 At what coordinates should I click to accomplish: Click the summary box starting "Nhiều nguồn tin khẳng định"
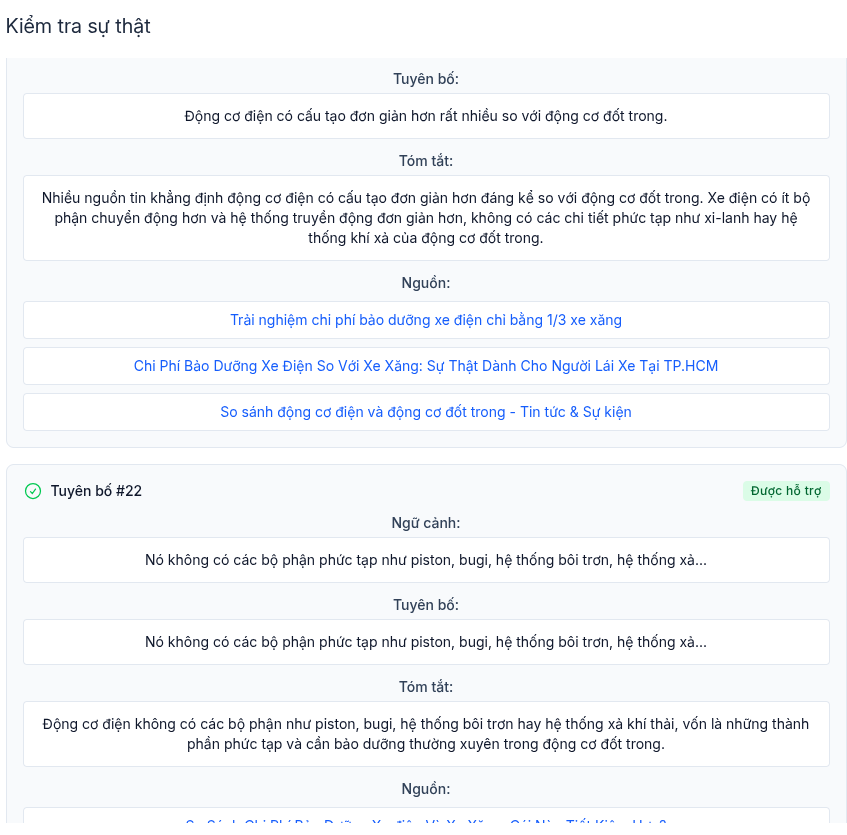pyautogui.click(x=426, y=218)
